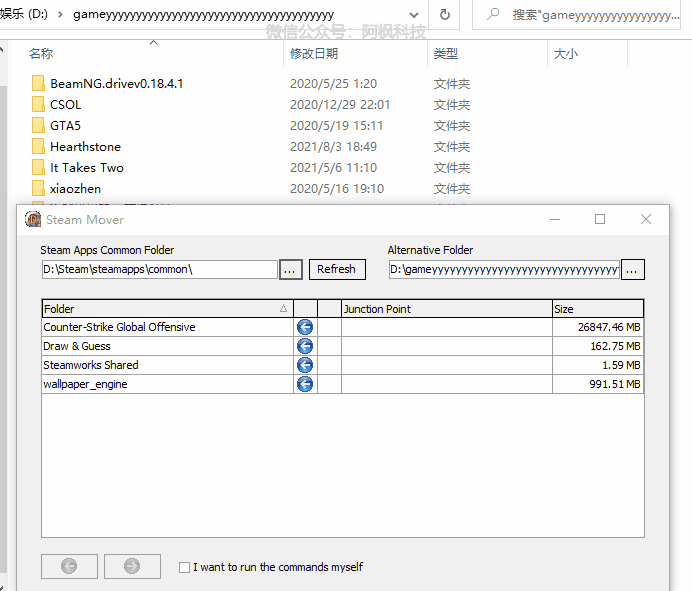Click arrow icon in Steamworks Shared row

pyautogui.click(x=305, y=365)
